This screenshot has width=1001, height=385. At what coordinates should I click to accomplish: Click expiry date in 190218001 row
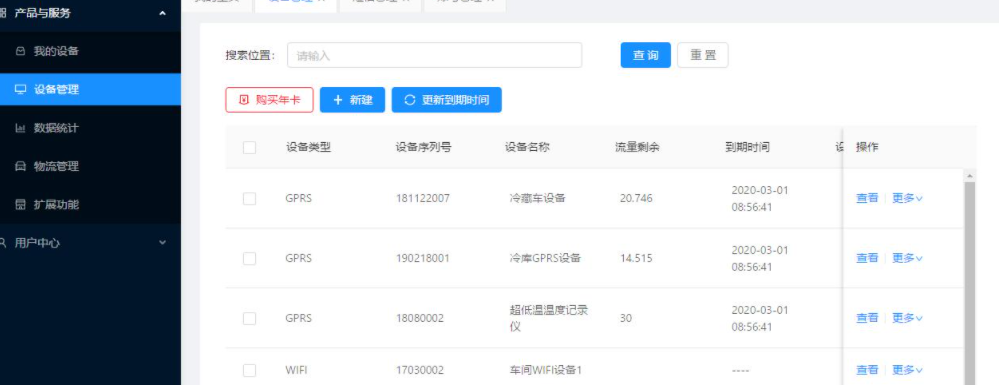coord(760,259)
